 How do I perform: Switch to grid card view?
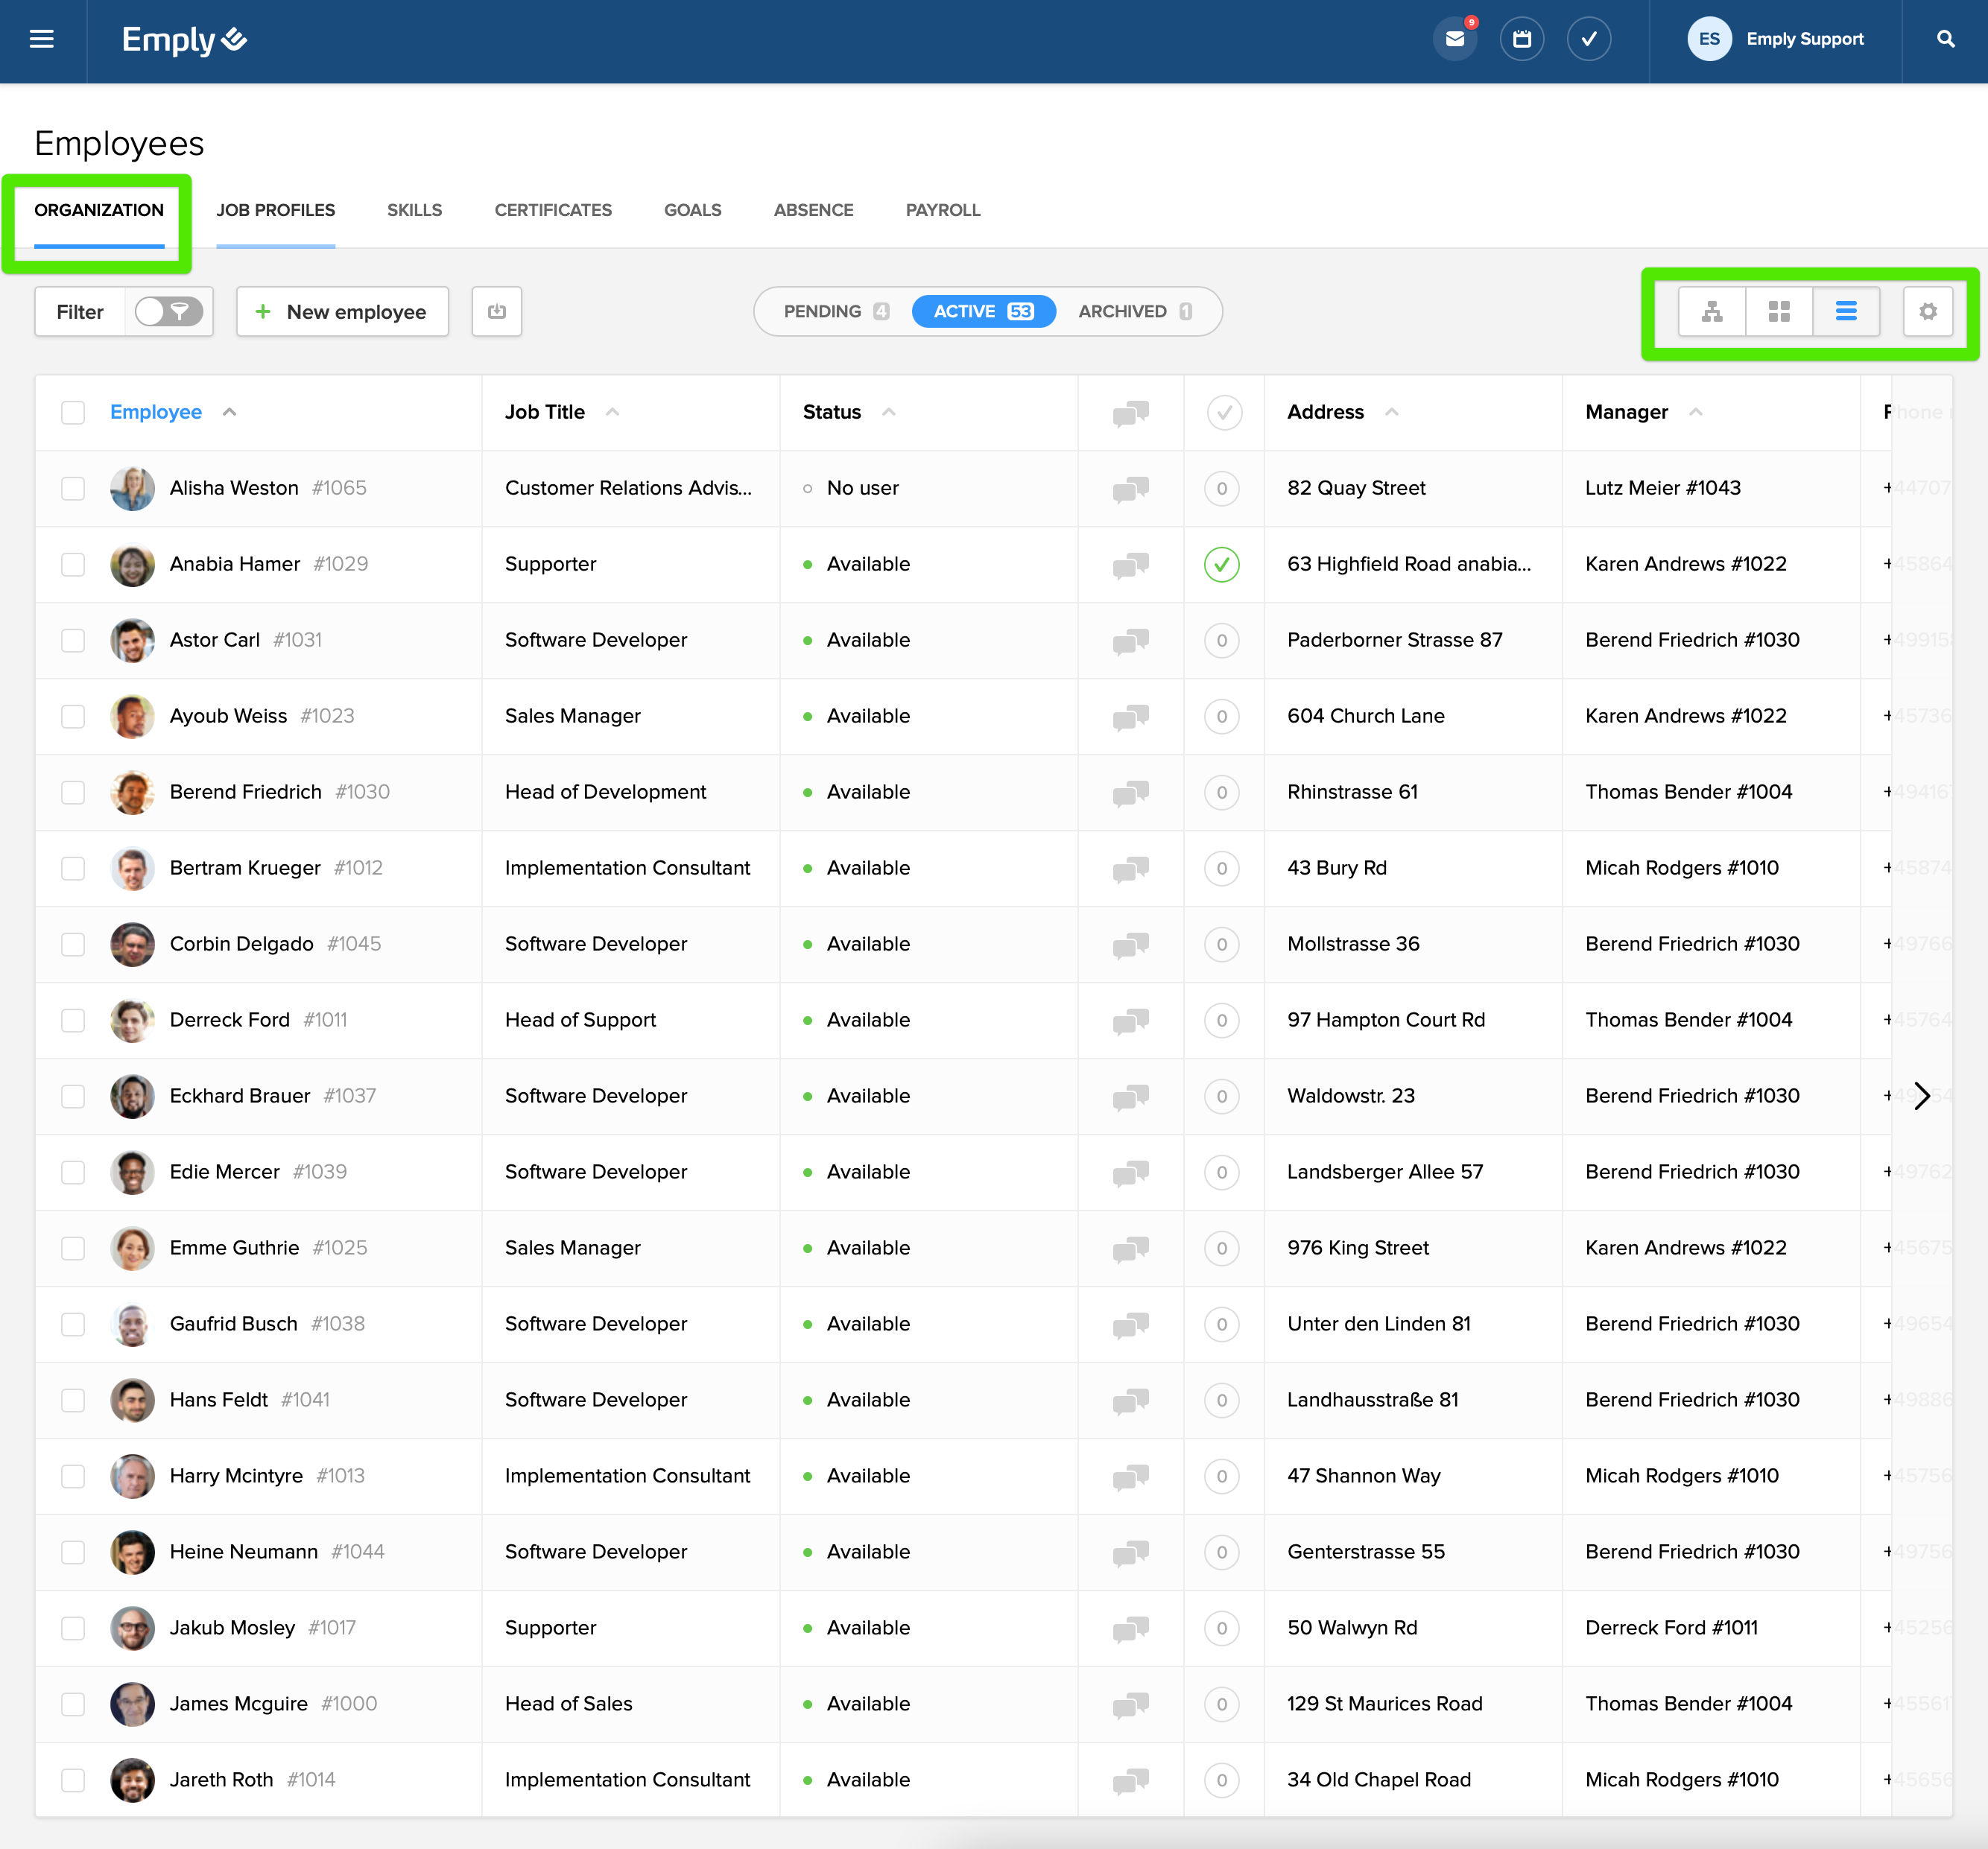tap(1778, 311)
